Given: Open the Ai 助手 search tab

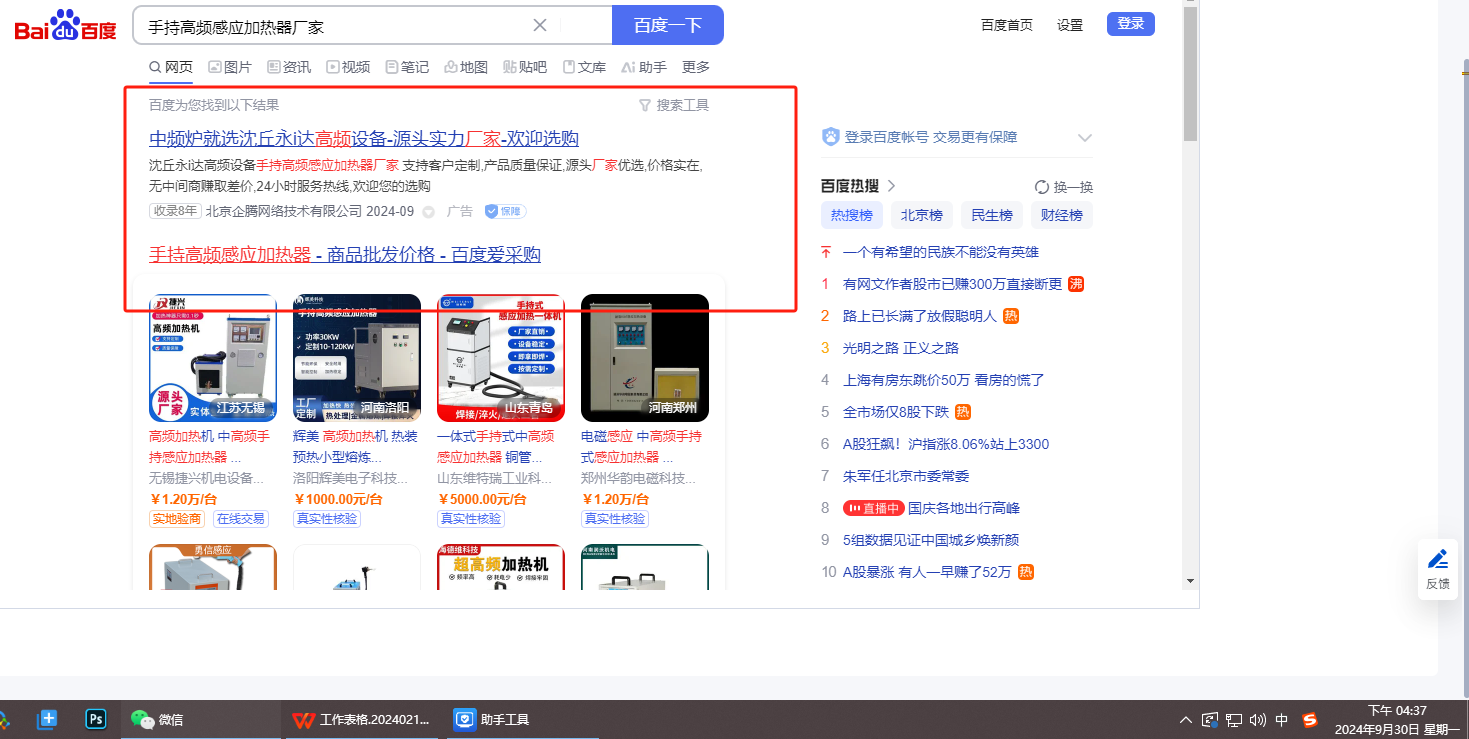Looking at the screenshot, I should [644, 67].
